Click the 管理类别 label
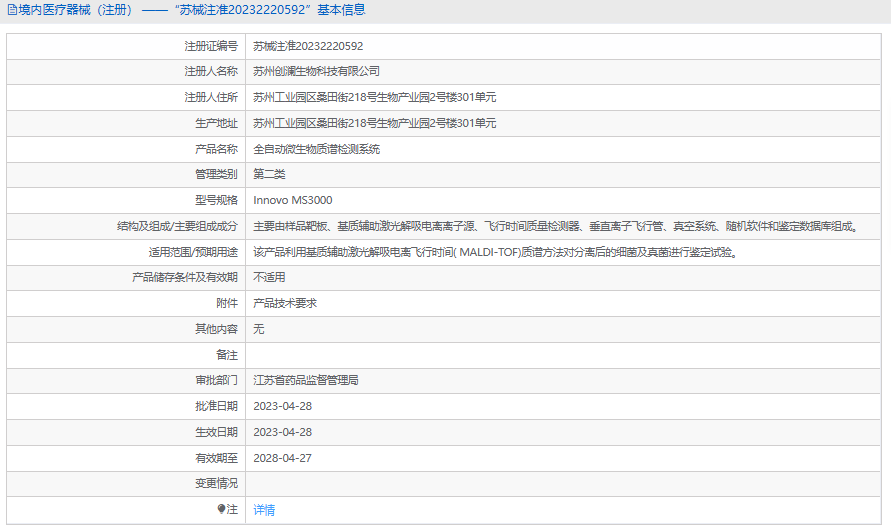 click(216, 174)
